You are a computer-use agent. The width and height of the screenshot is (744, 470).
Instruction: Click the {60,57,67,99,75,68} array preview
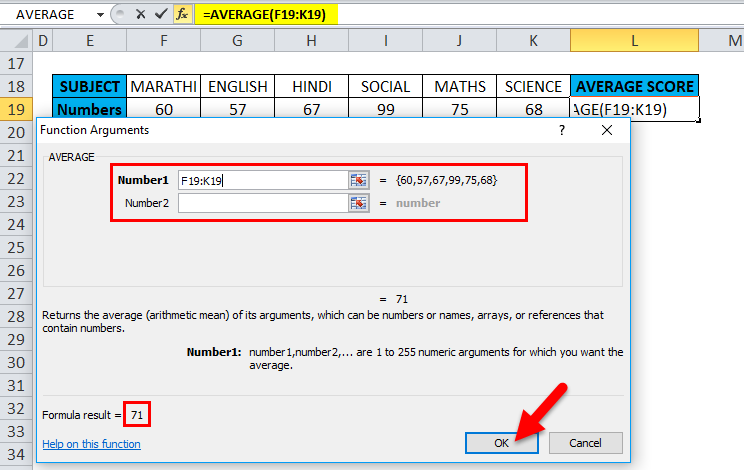pyautogui.click(x=446, y=180)
